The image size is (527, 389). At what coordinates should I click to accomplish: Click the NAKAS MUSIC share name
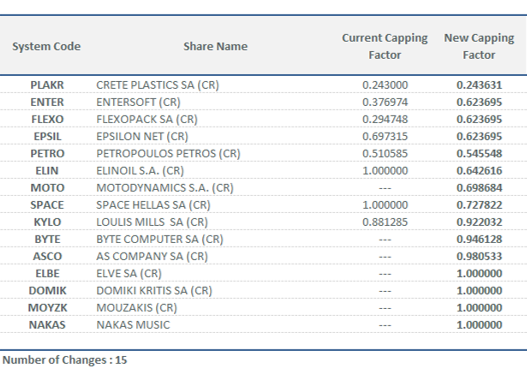[x=133, y=325]
